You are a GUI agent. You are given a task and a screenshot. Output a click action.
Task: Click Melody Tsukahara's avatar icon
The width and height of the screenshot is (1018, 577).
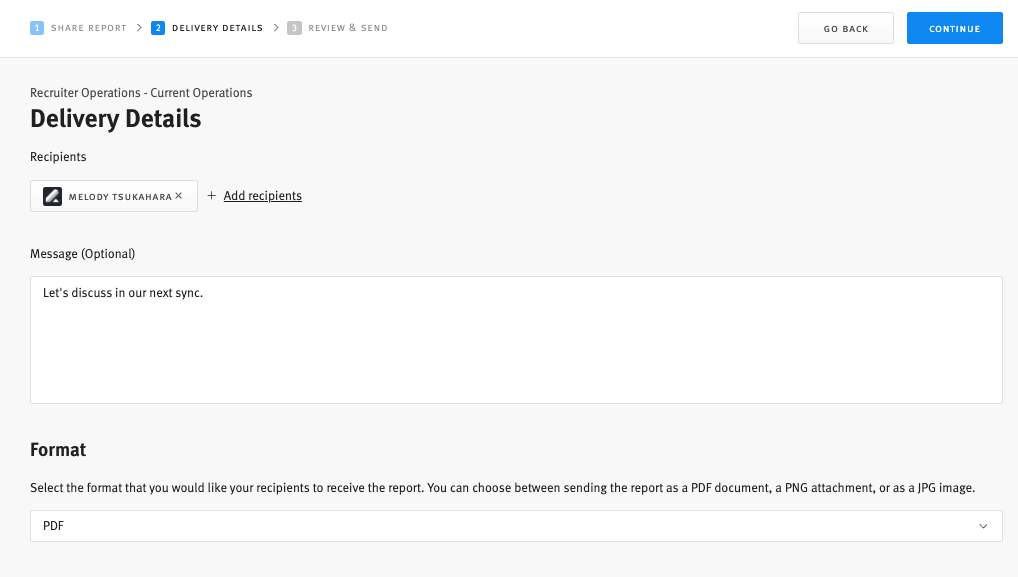(53, 197)
